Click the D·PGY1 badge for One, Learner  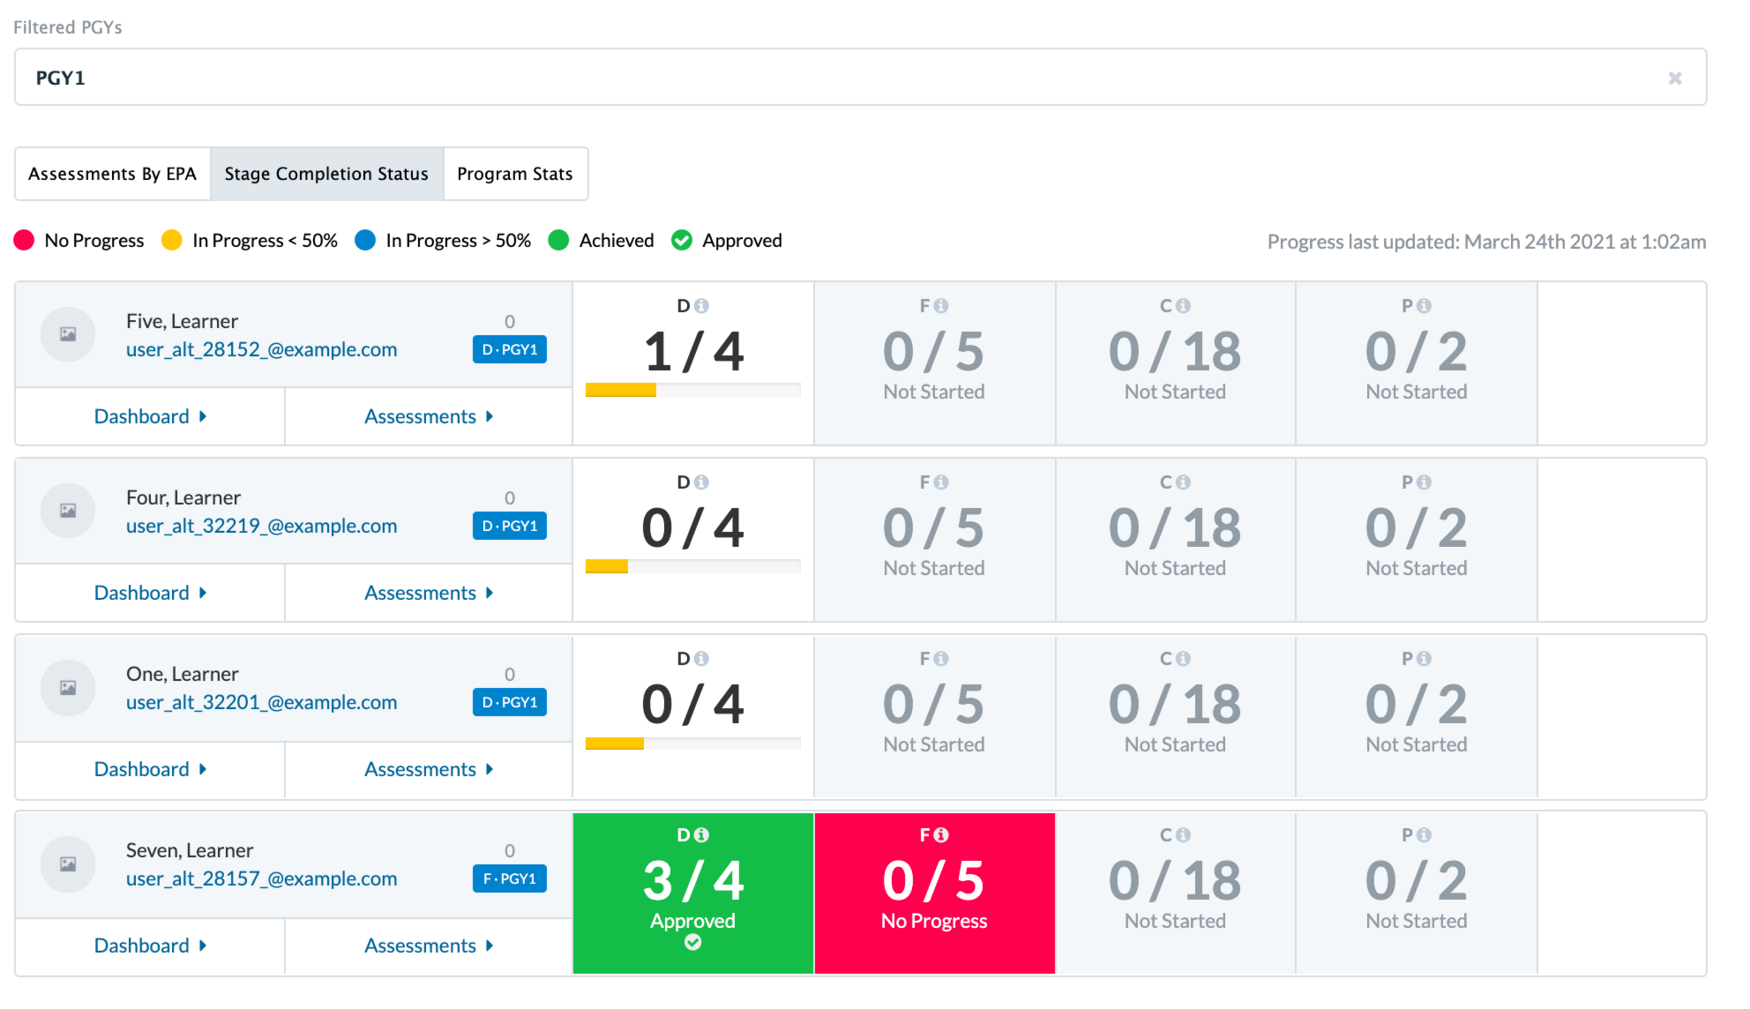(509, 702)
